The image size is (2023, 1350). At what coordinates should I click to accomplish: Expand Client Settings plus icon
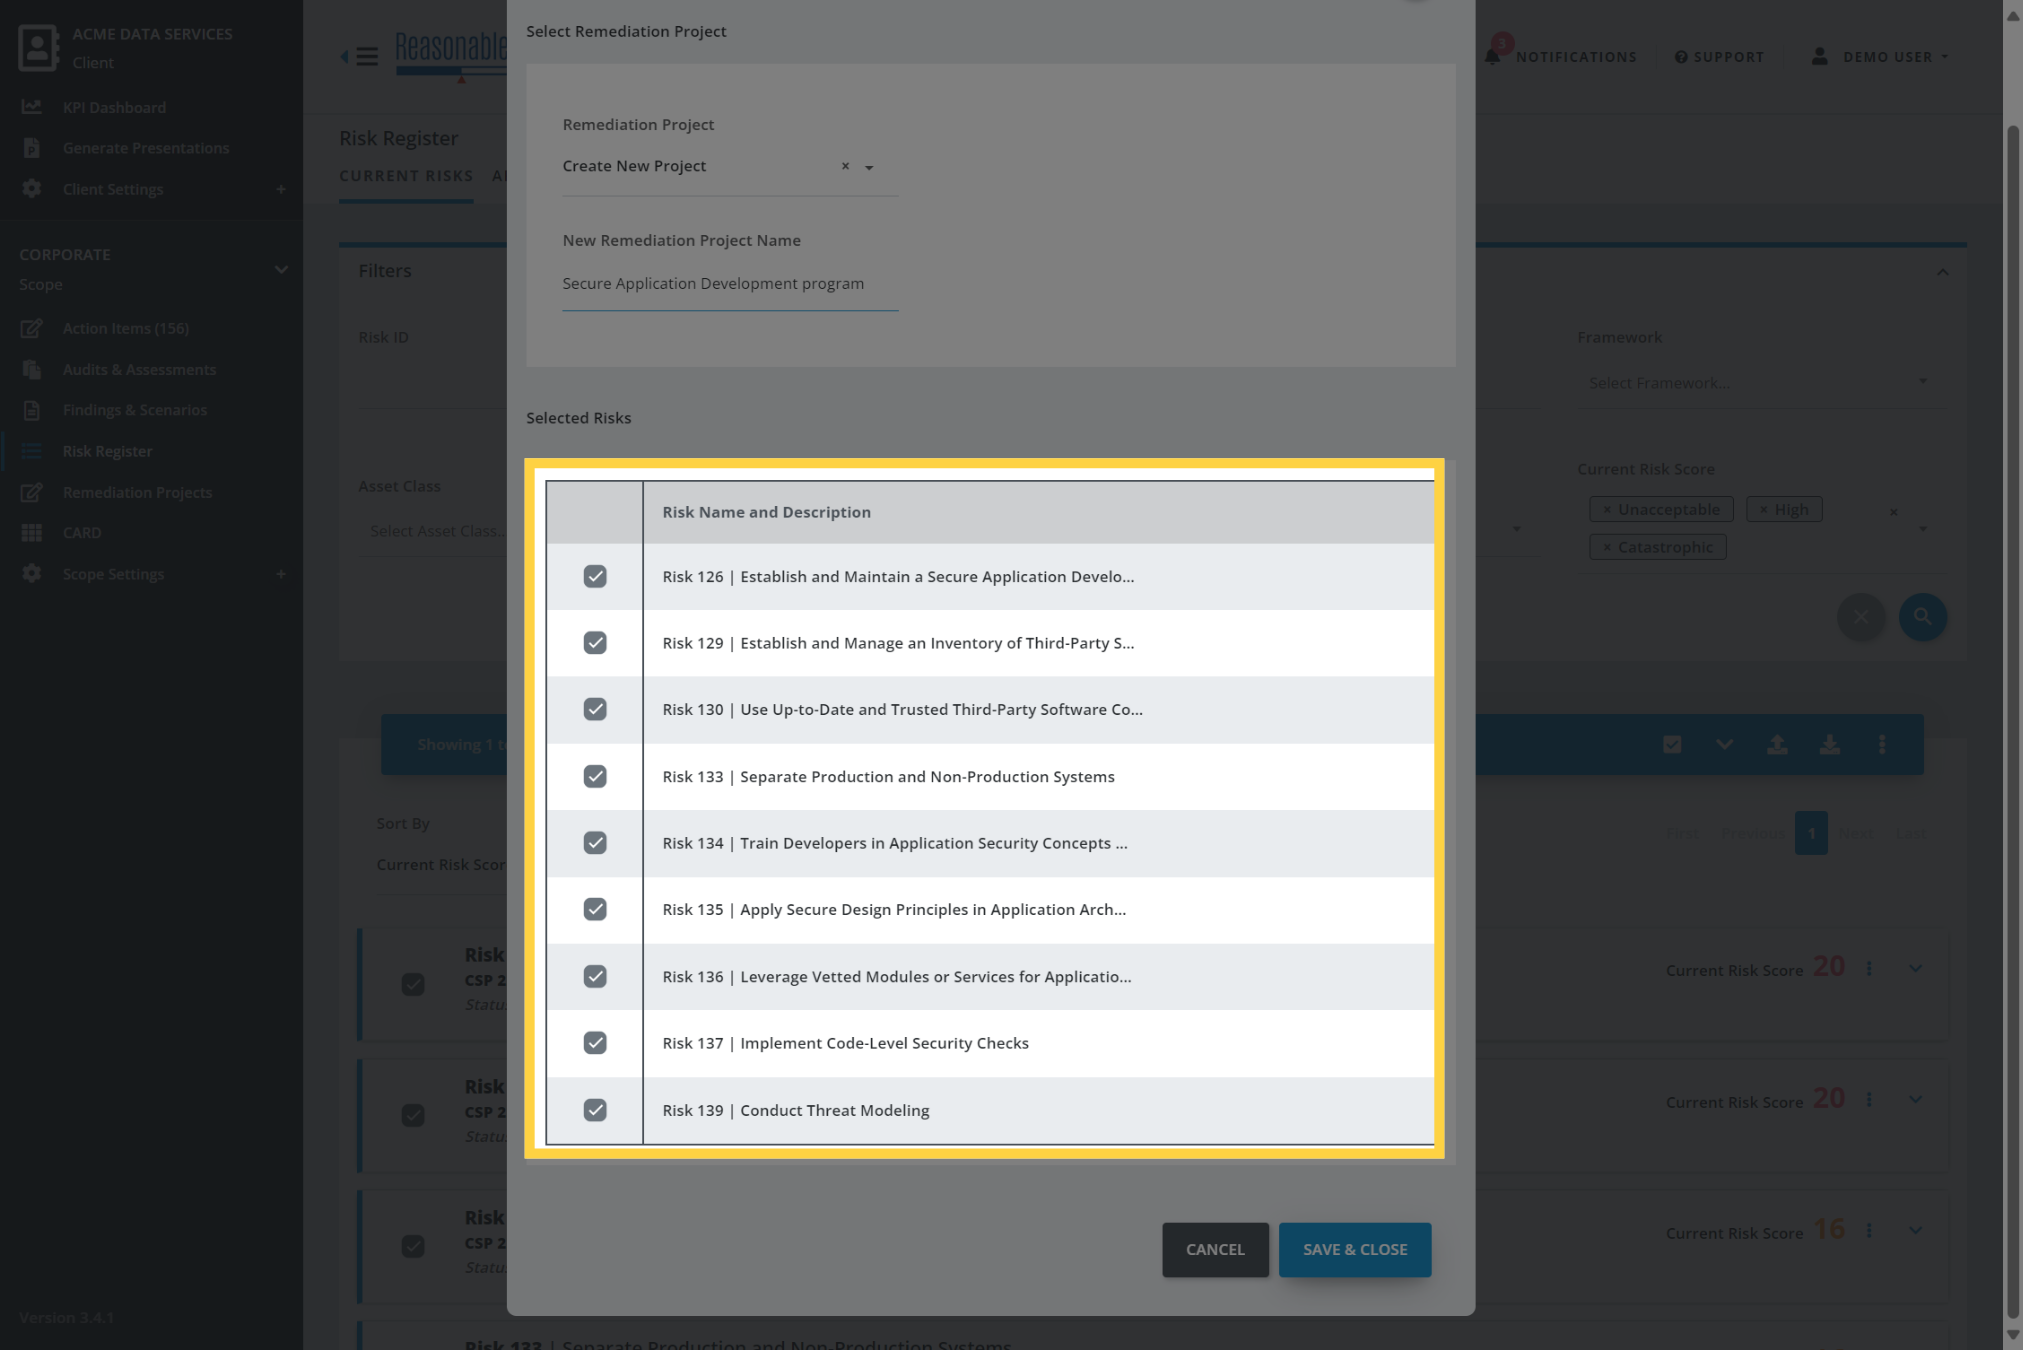(281, 189)
